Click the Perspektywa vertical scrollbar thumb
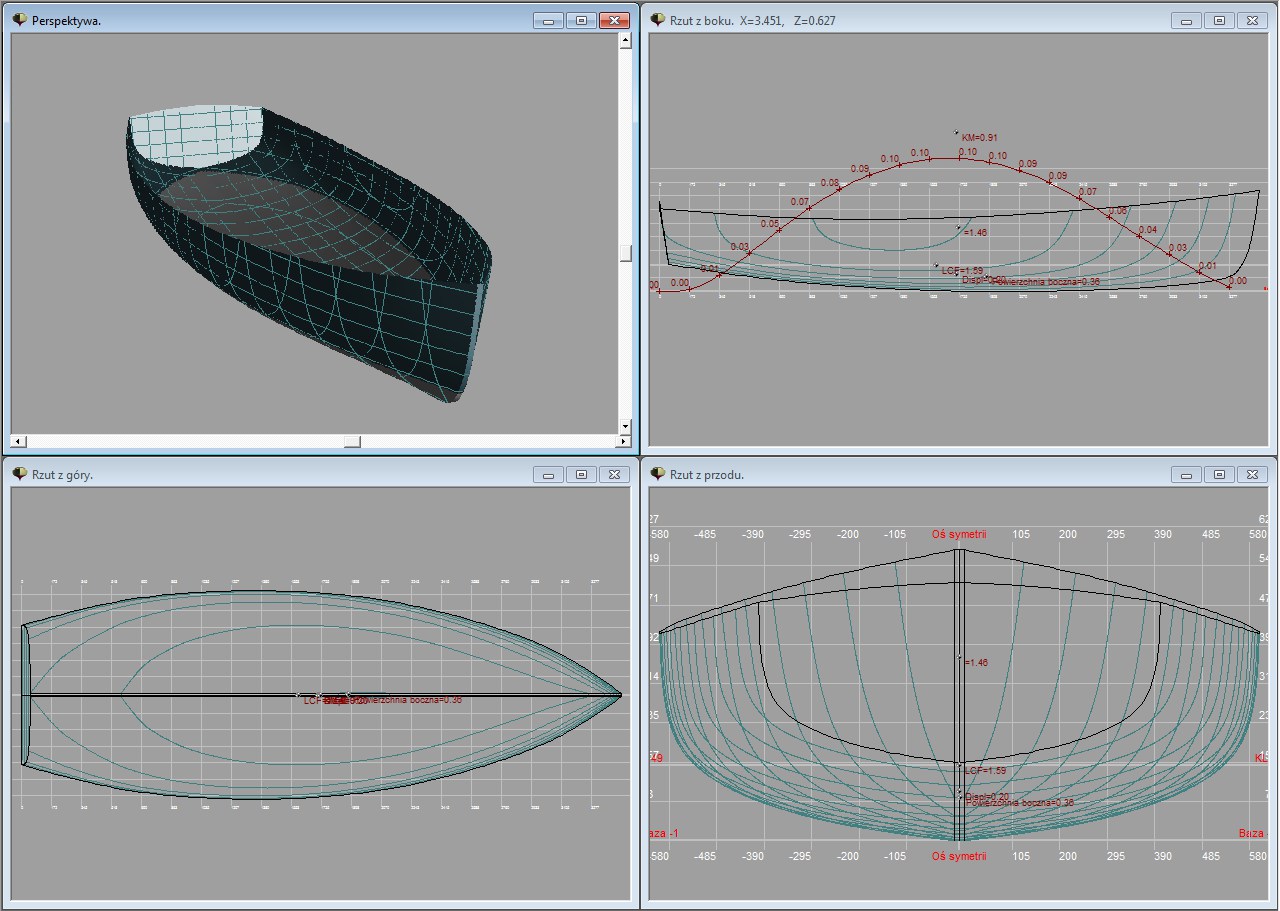The image size is (1280, 911). [x=625, y=253]
